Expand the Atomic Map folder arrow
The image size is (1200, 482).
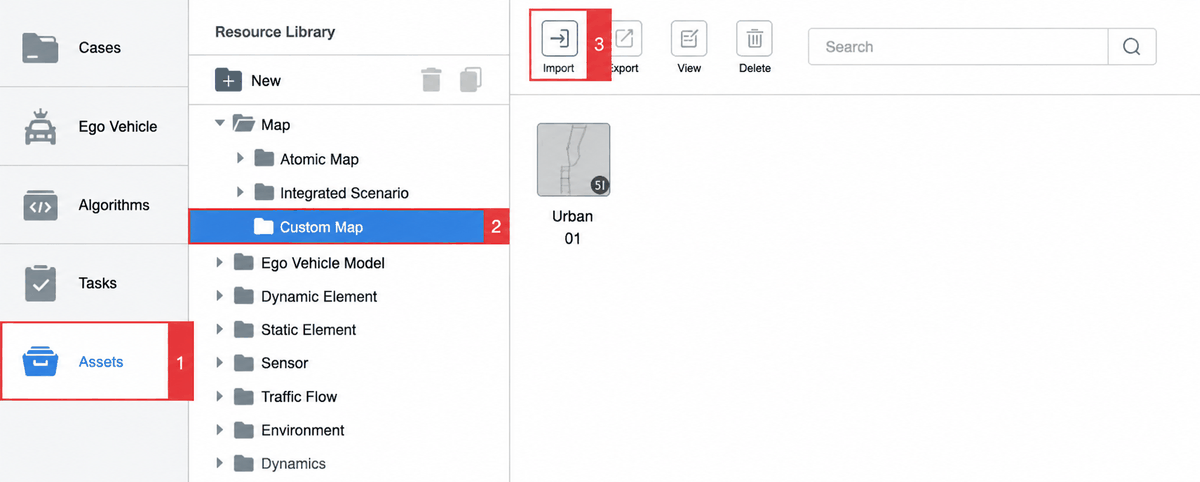240,159
